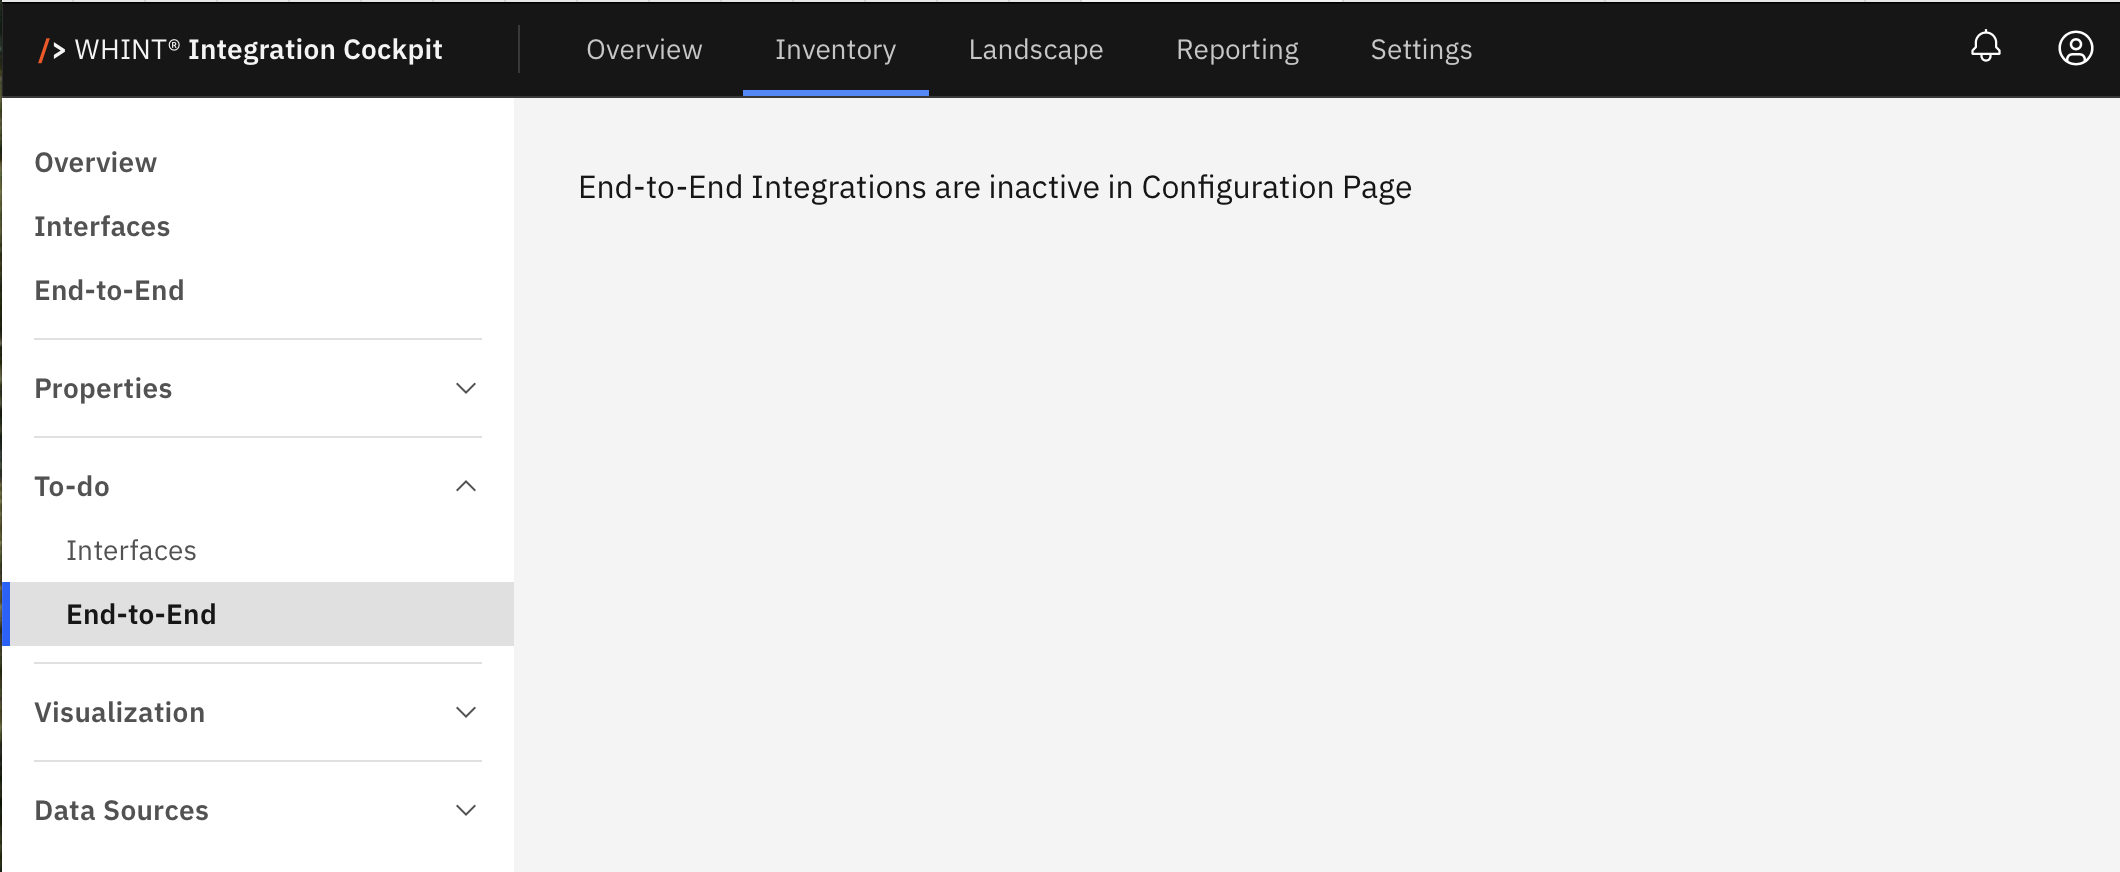The image size is (2120, 872).
Task: Click the chevron icon beside Properties
Action: pyautogui.click(x=465, y=388)
